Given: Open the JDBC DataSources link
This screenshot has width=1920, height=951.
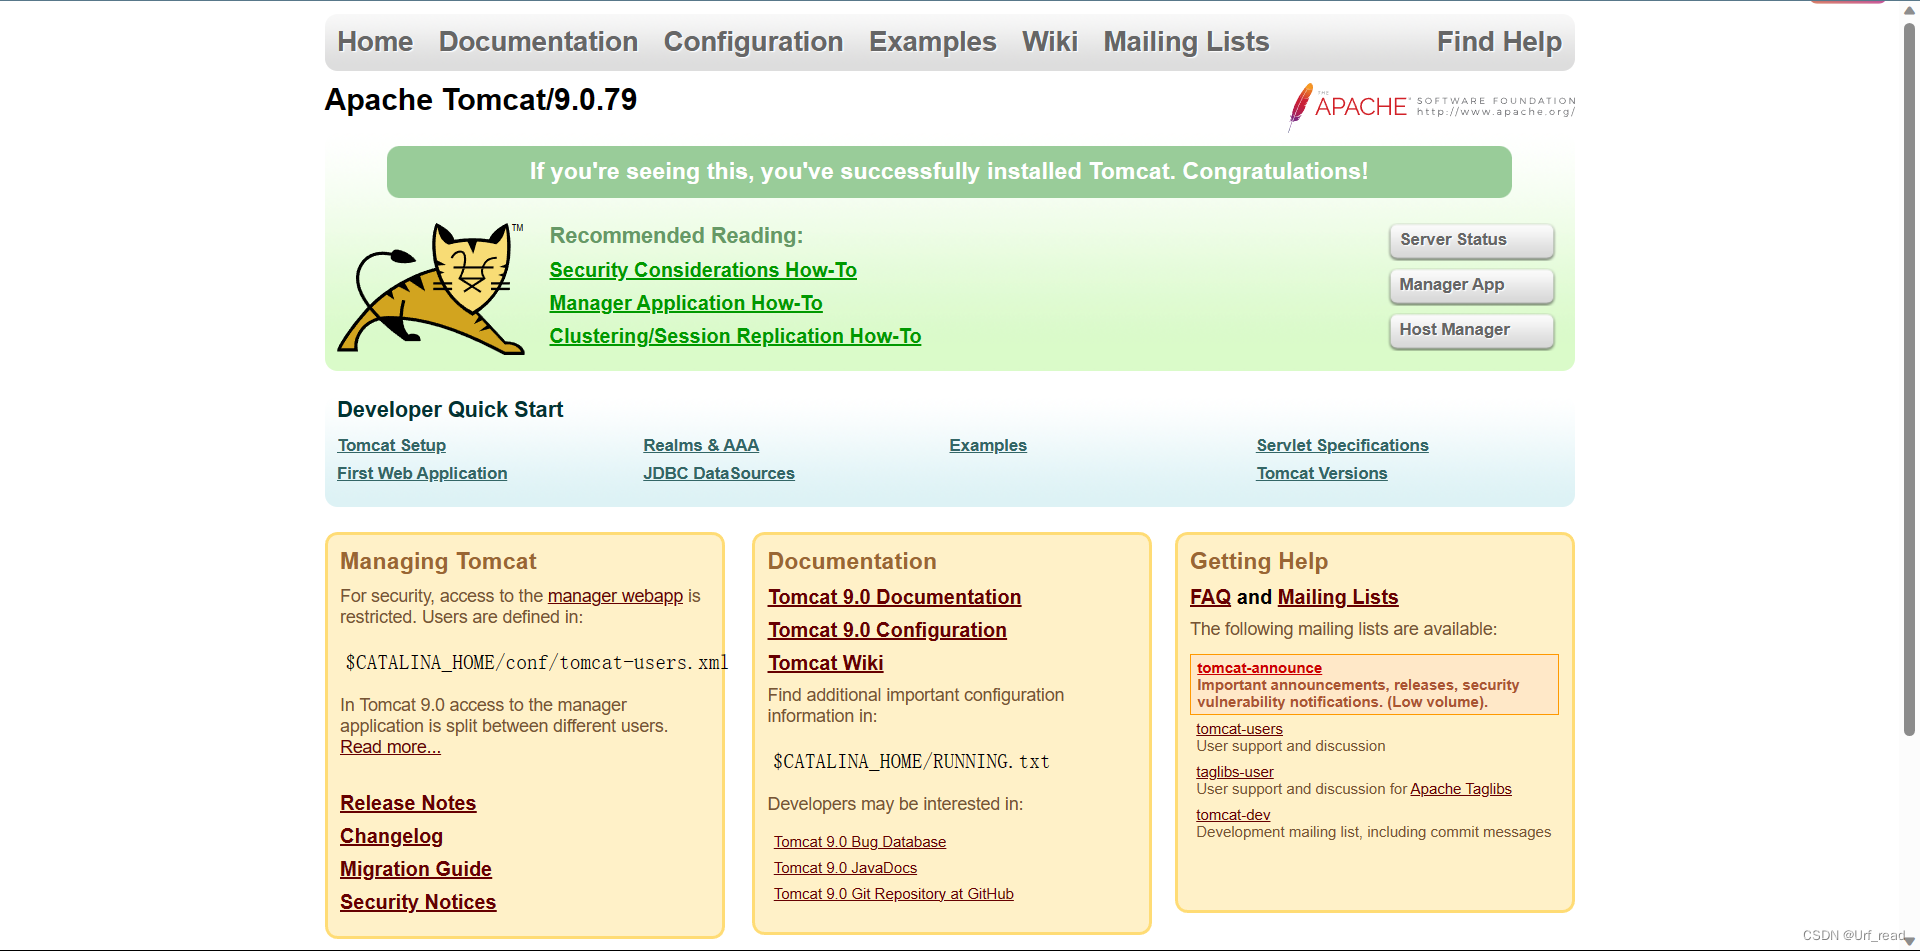Looking at the screenshot, I should [x=719, y=473].
